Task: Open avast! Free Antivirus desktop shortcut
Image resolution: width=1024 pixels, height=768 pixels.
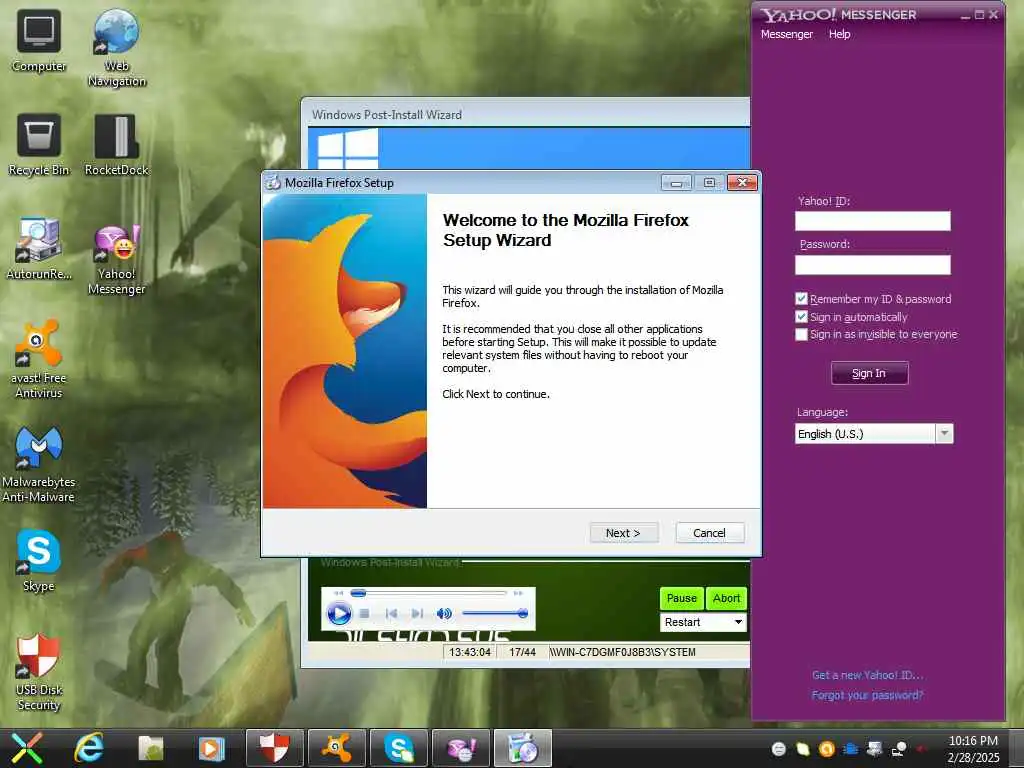Action: (x=39, y=359)
